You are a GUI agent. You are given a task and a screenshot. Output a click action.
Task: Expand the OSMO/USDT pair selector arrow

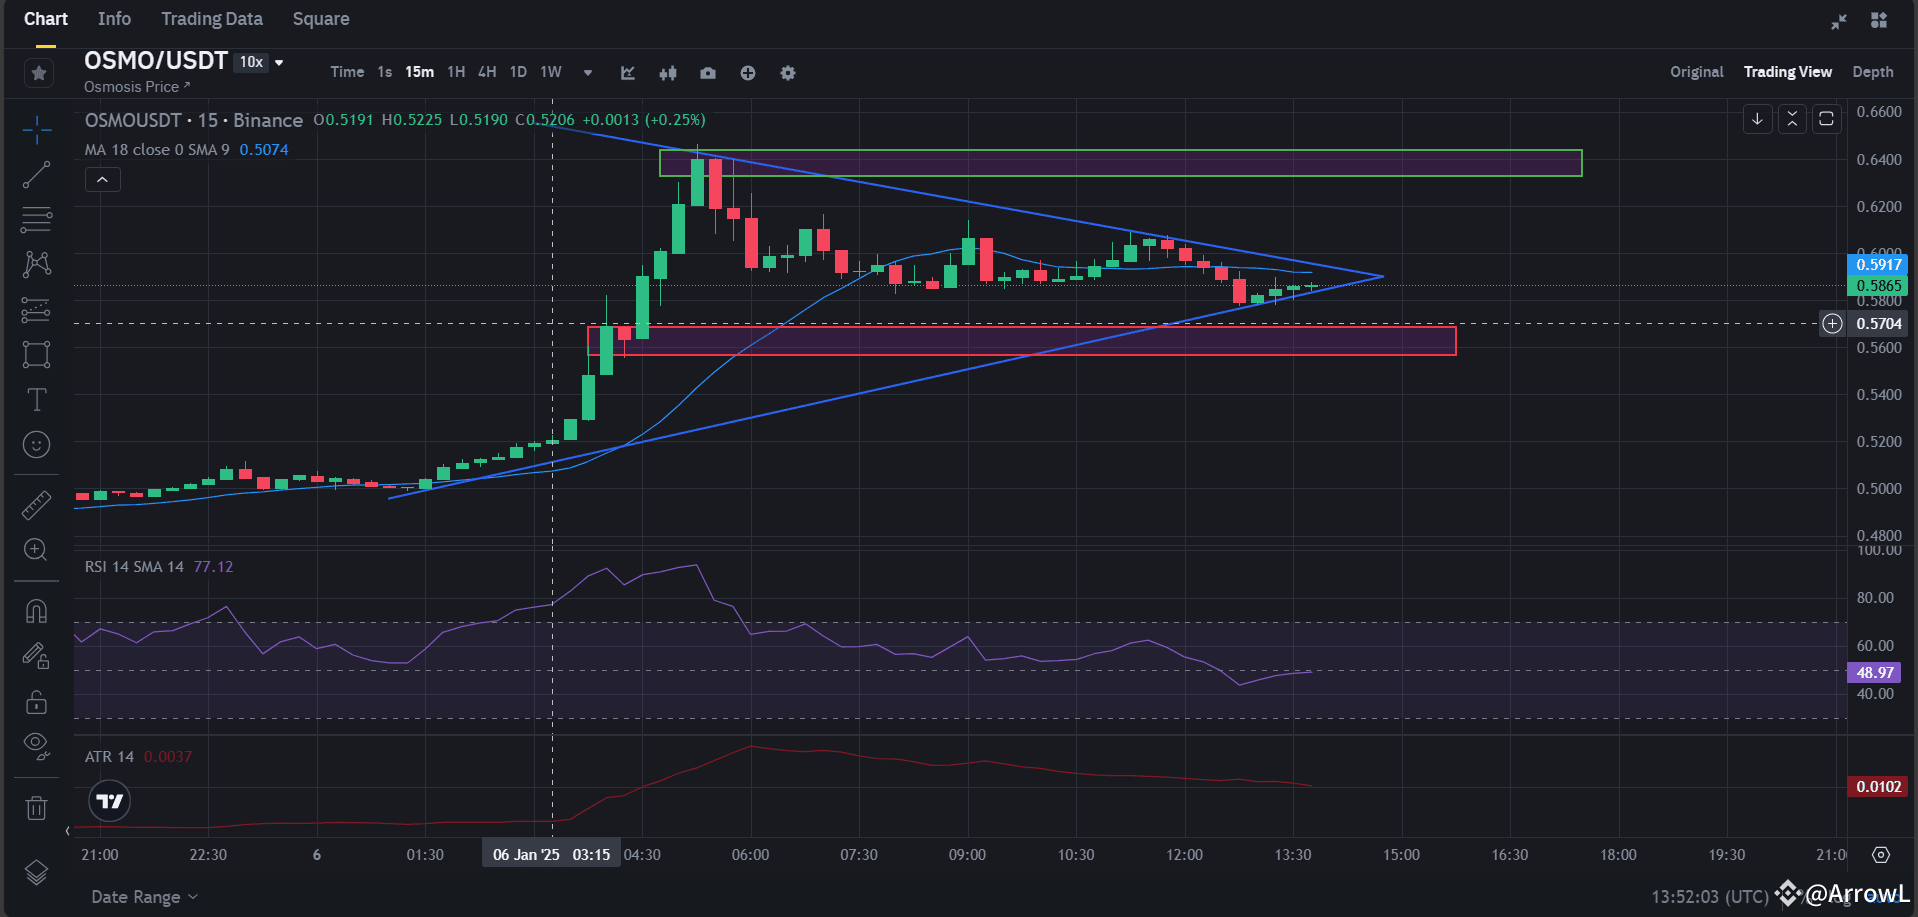tap(279, 62)
